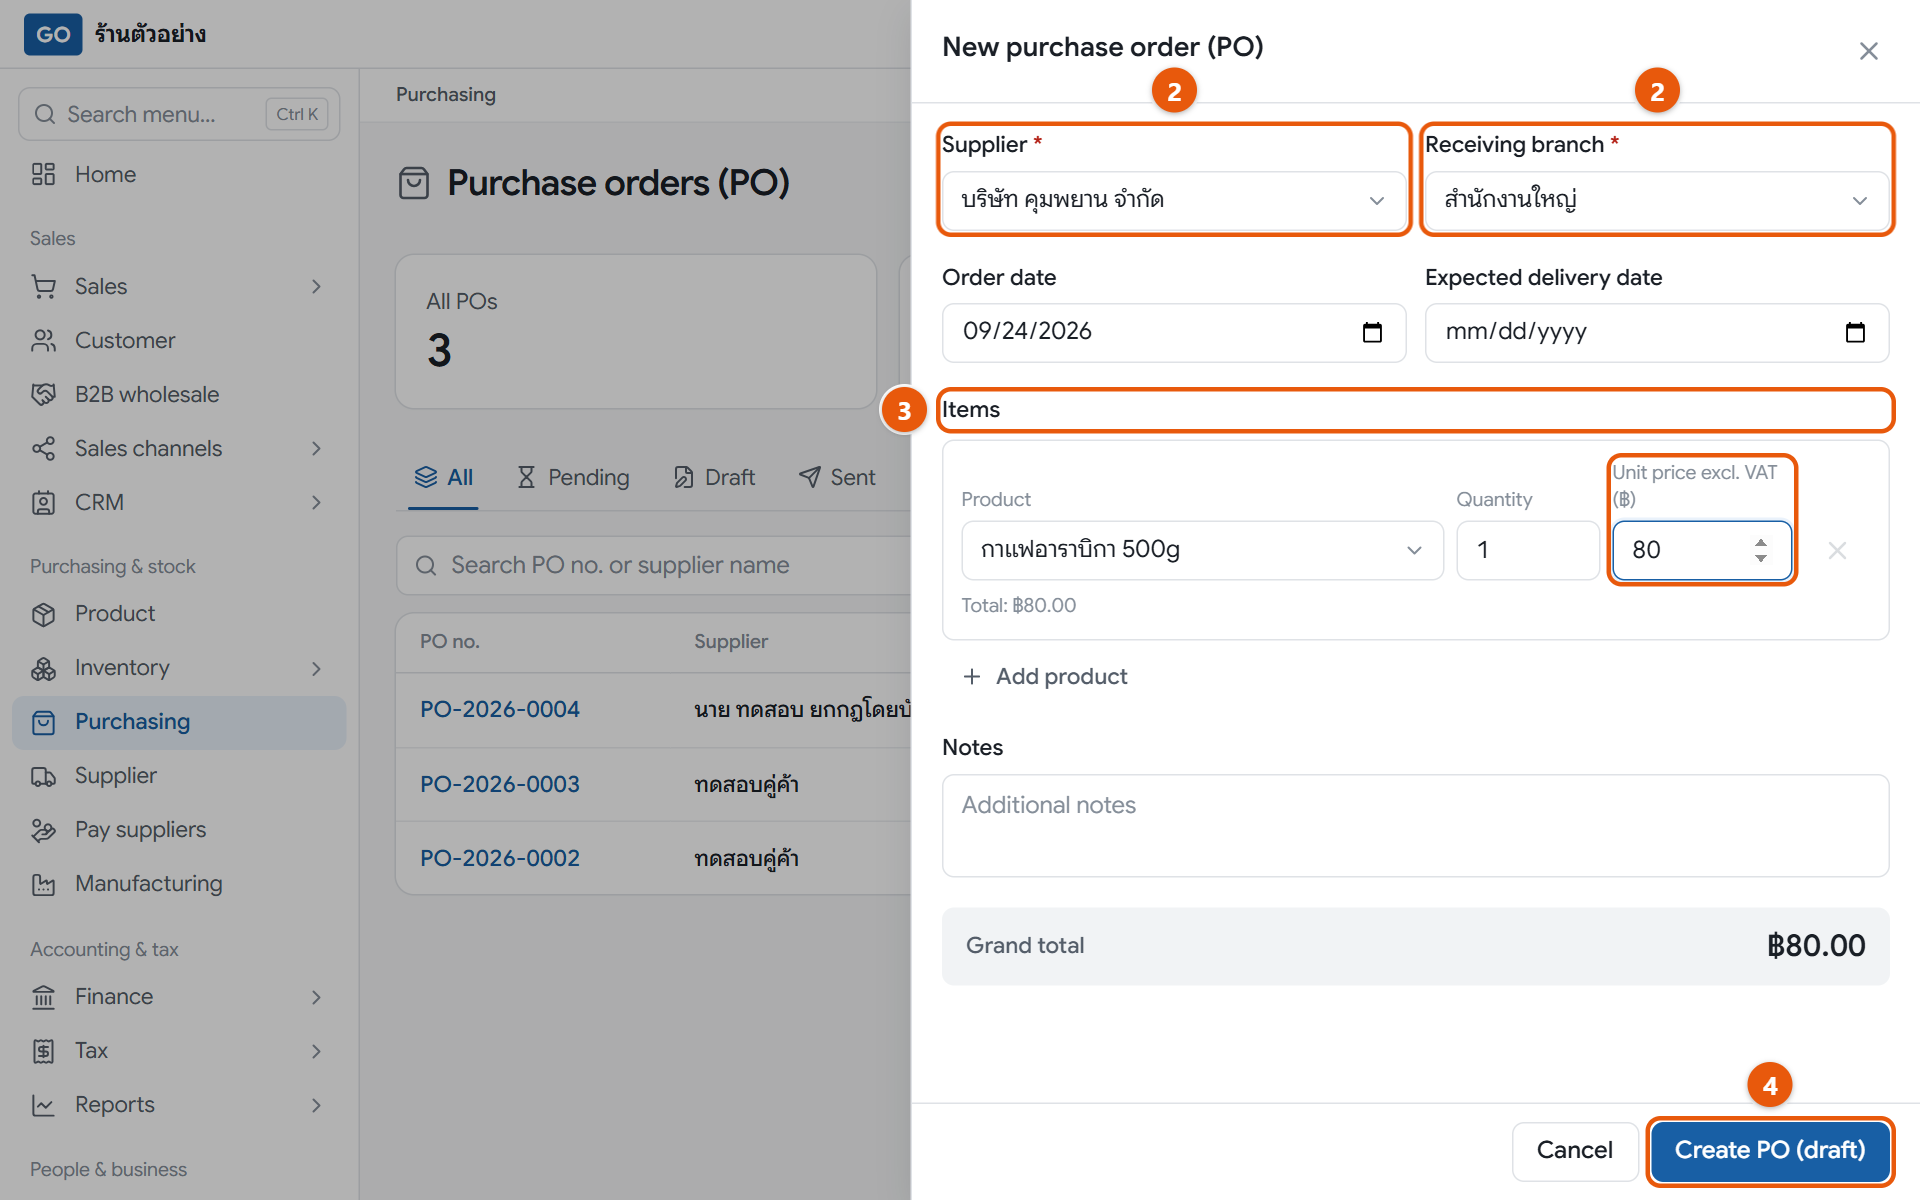
Task: Open purchase order PO-2026-0003
Action: coord(500,785)
